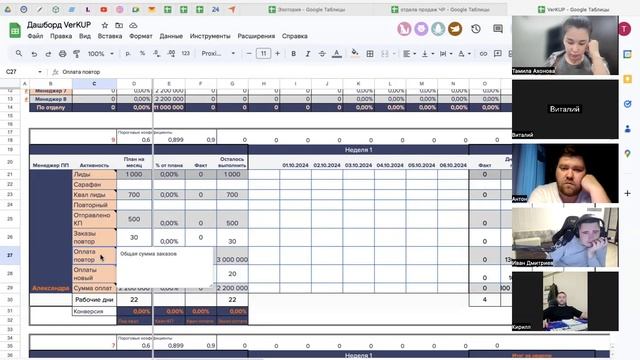Click the Иван Дмитриев video tile
Screen dimensions: 640x360
565,237
